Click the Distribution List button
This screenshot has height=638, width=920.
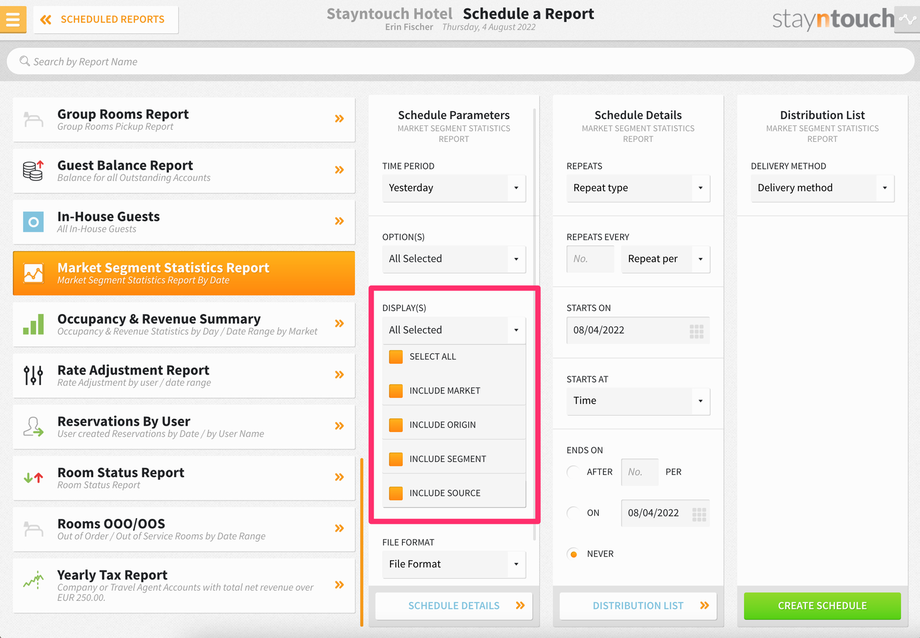(x=638, y=606)
